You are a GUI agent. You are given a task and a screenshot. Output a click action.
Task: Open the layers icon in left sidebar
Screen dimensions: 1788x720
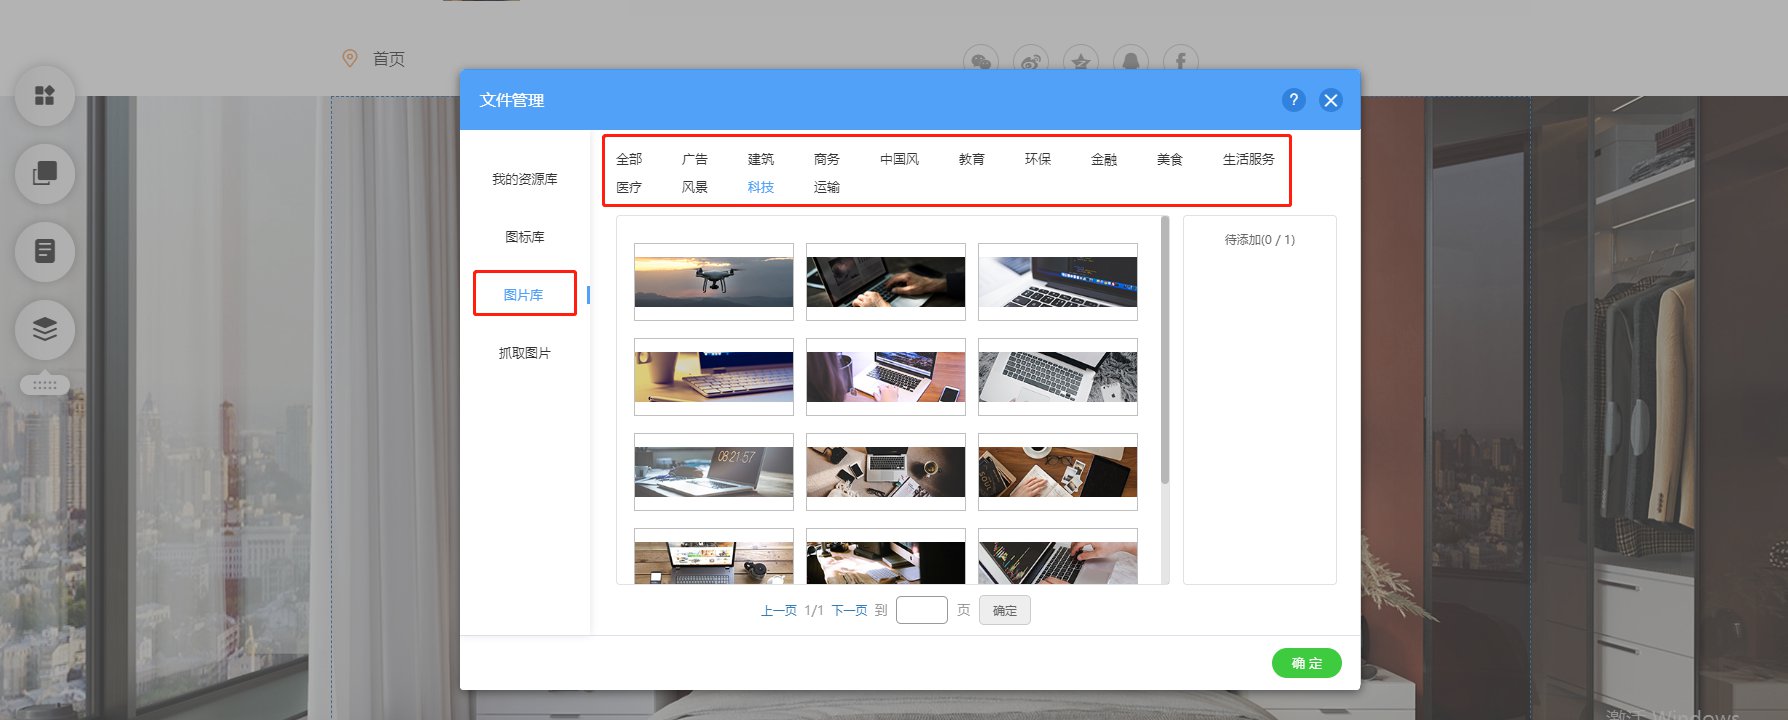click(45, 329)
